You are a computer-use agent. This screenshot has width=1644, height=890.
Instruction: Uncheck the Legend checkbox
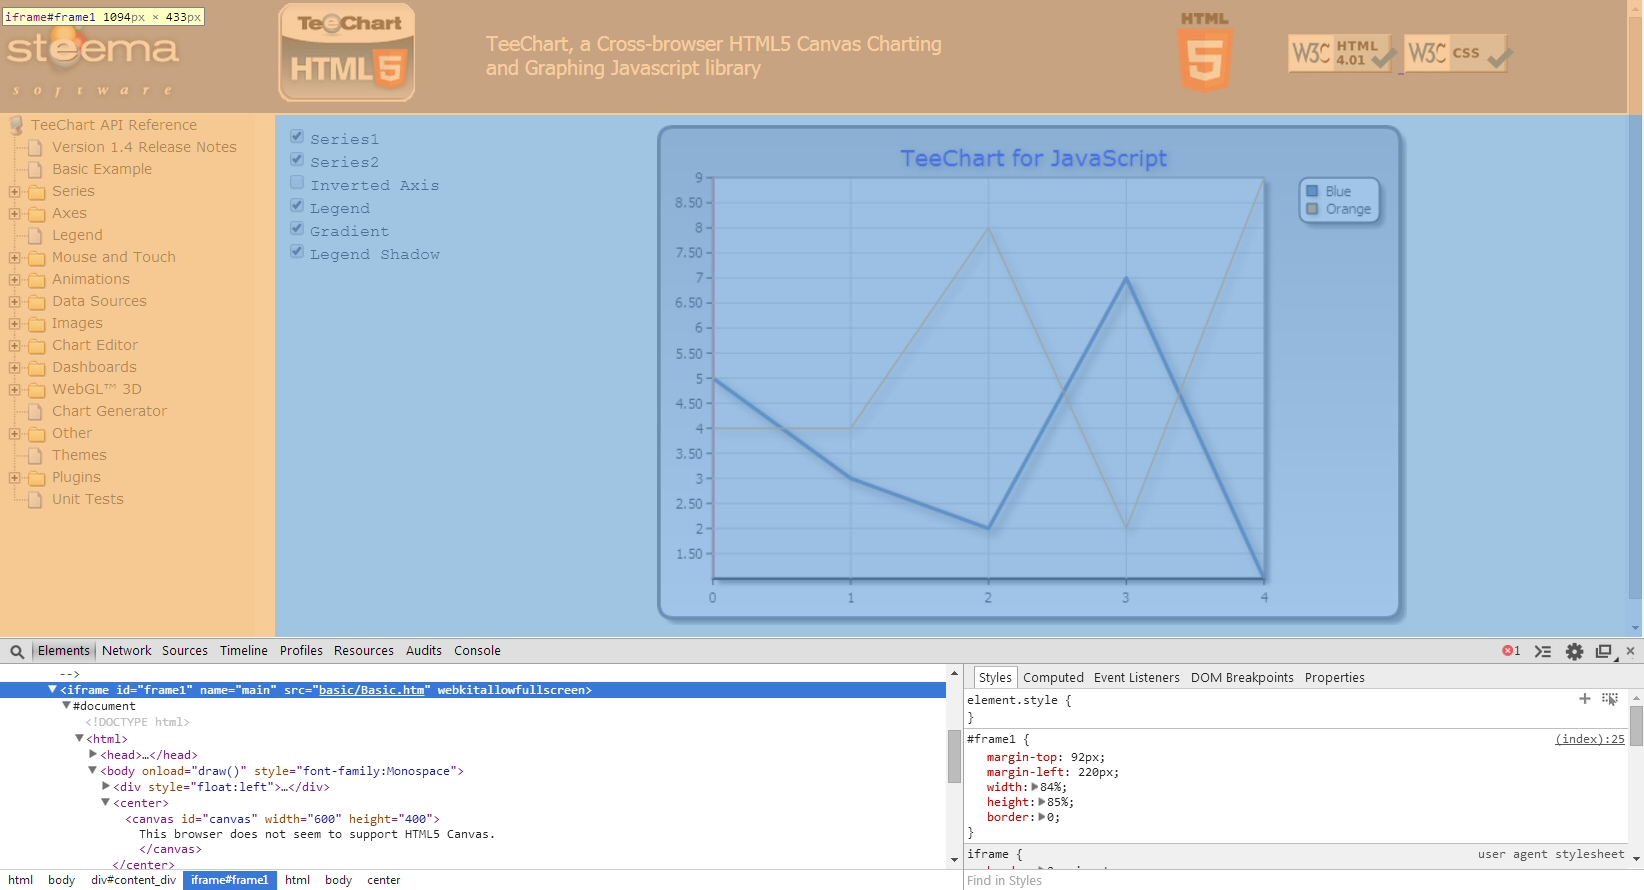coord(297,206)
